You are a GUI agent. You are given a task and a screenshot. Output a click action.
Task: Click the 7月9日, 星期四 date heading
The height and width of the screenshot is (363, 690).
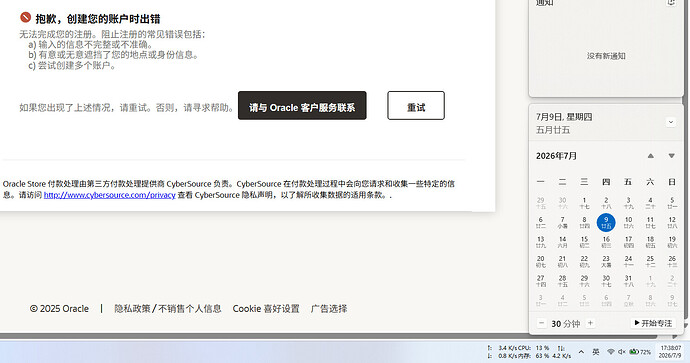564,117
